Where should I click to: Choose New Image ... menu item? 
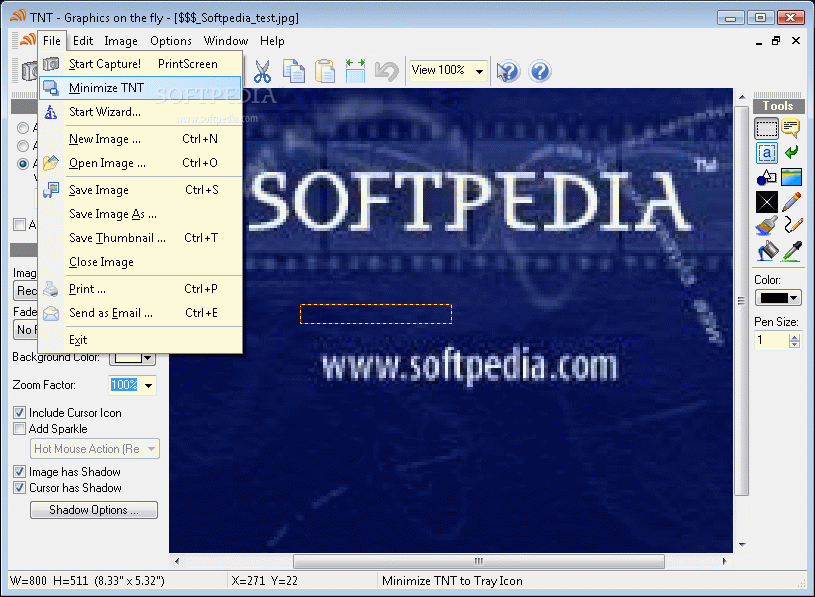[140, 139]
